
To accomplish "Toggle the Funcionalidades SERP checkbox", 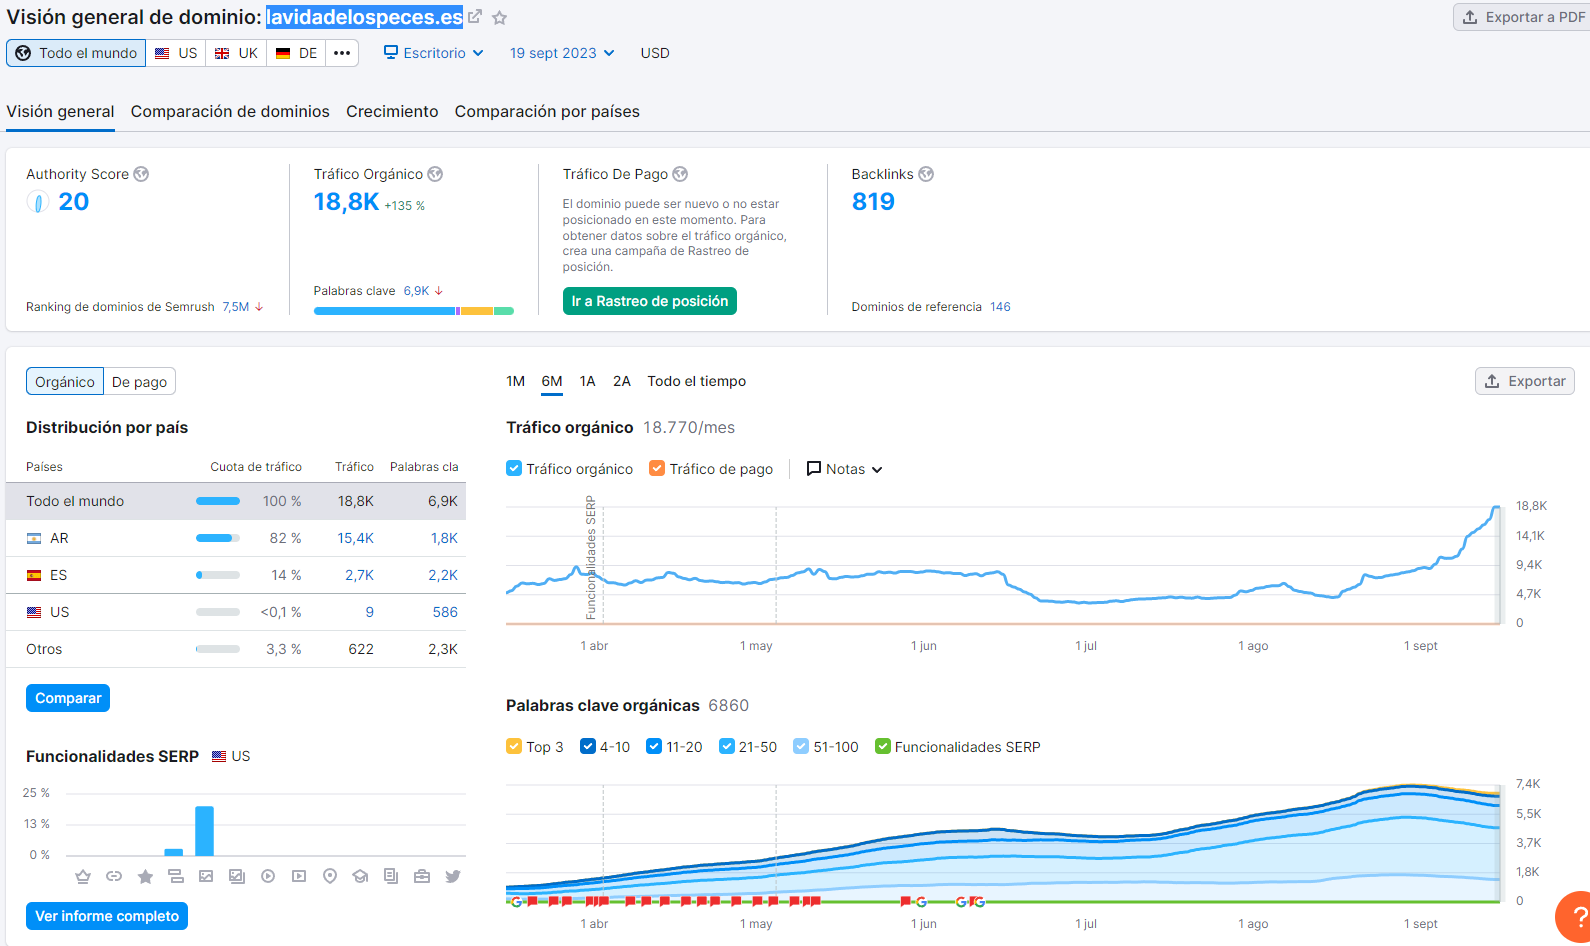I will pyautogui.click(x=883, y=746).
